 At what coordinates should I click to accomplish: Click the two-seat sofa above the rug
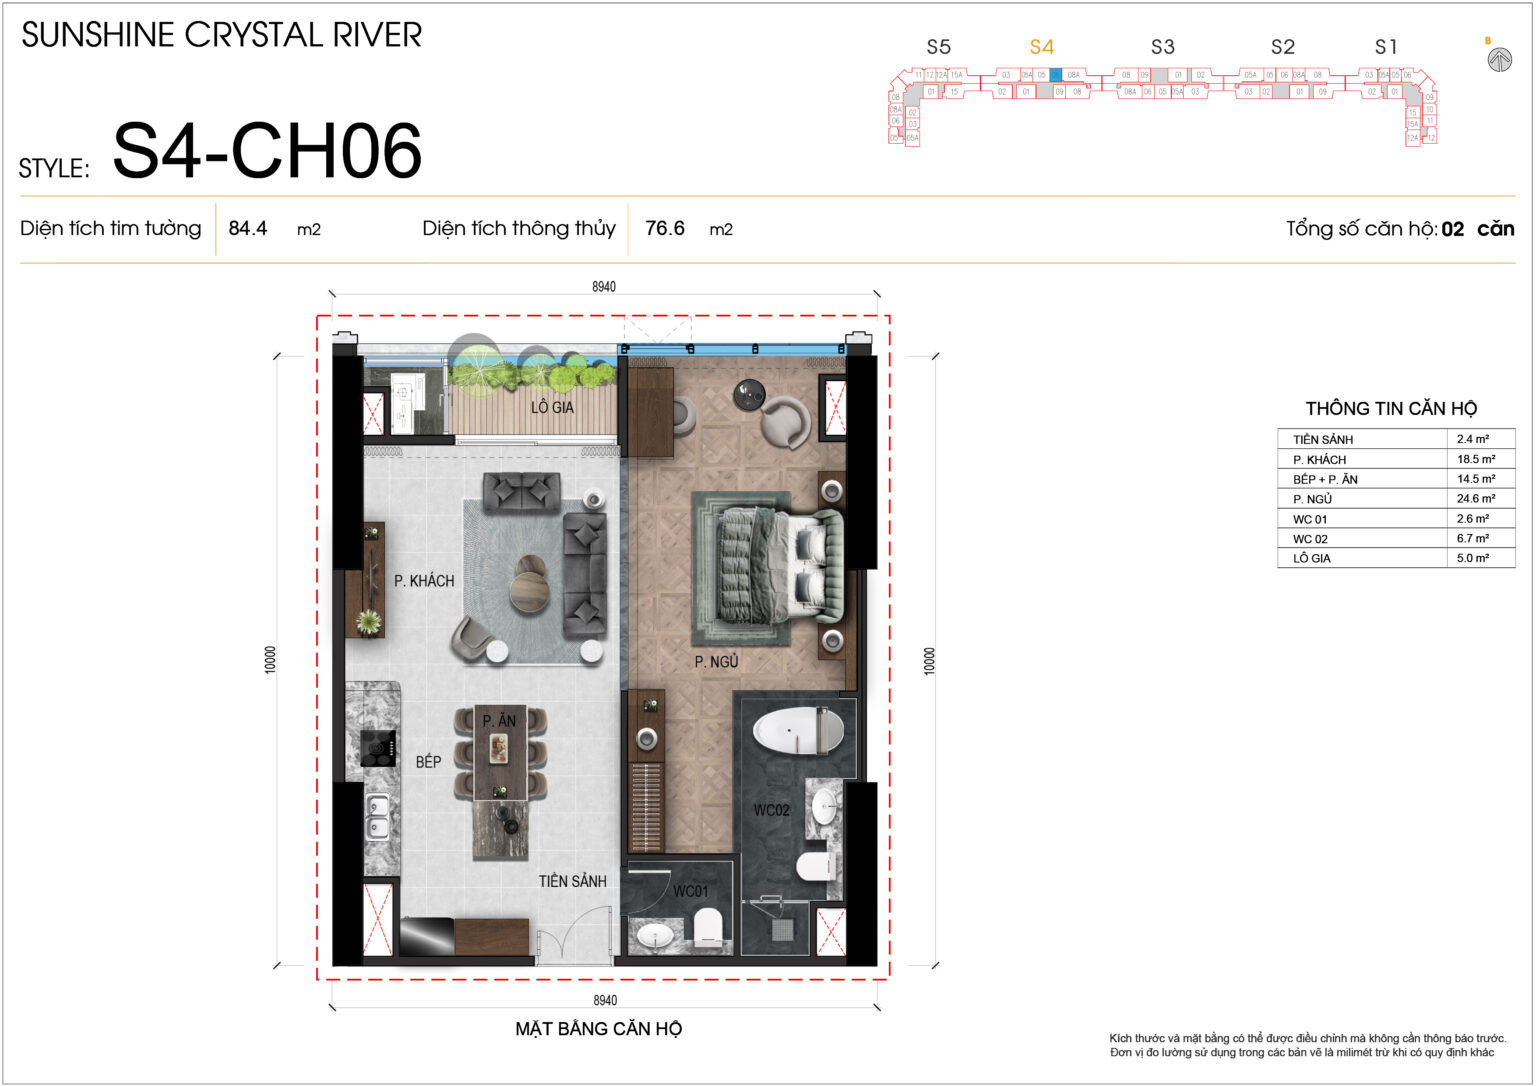click(521, 491)
